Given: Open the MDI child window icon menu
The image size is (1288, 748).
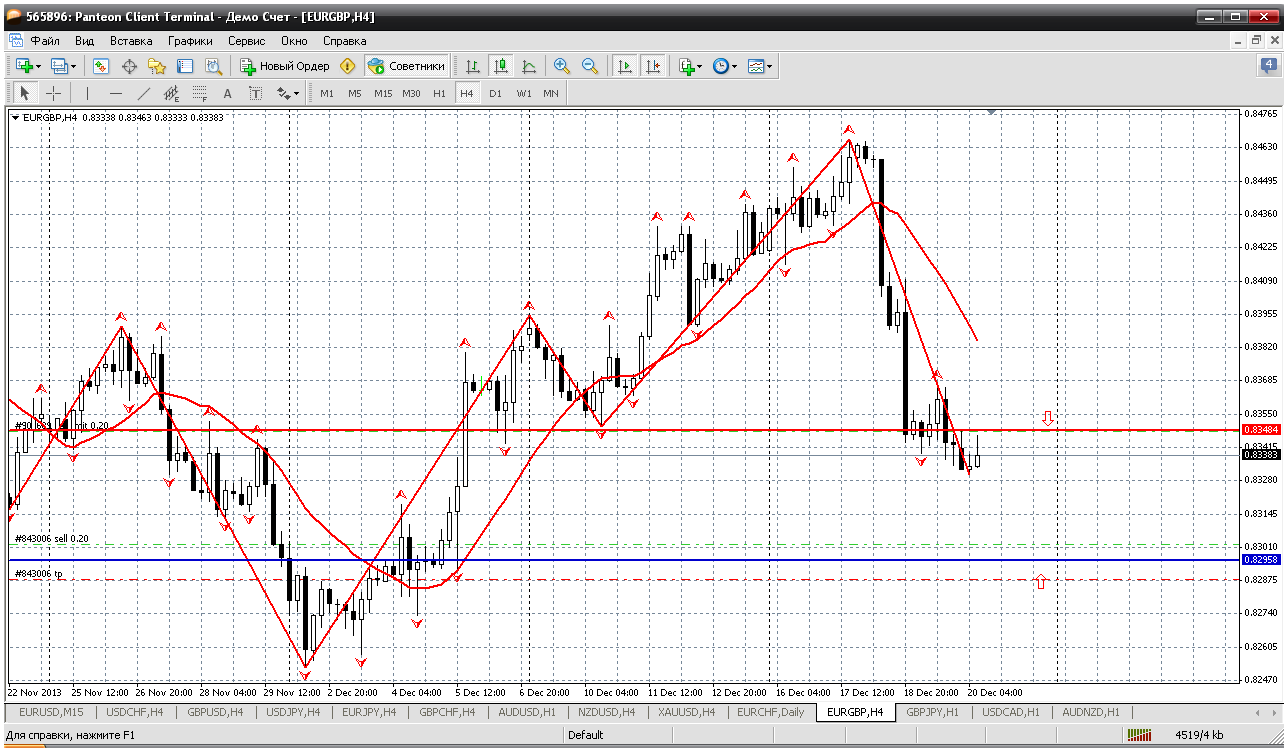Looking at the screenshot, I should [x=15, y=41].
